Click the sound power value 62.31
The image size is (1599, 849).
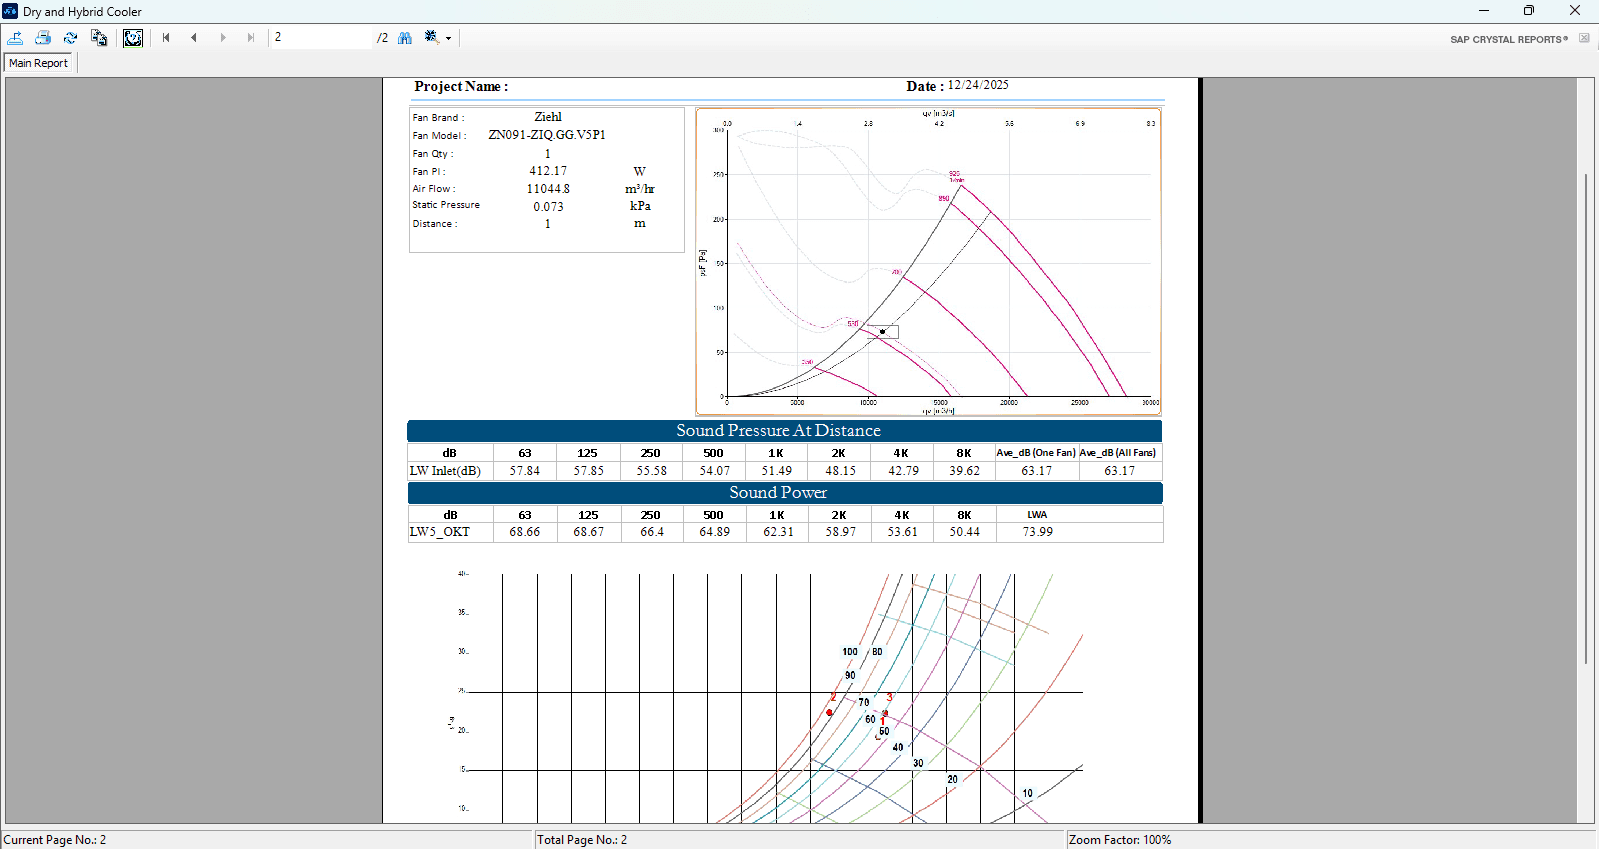coord(778,532)
